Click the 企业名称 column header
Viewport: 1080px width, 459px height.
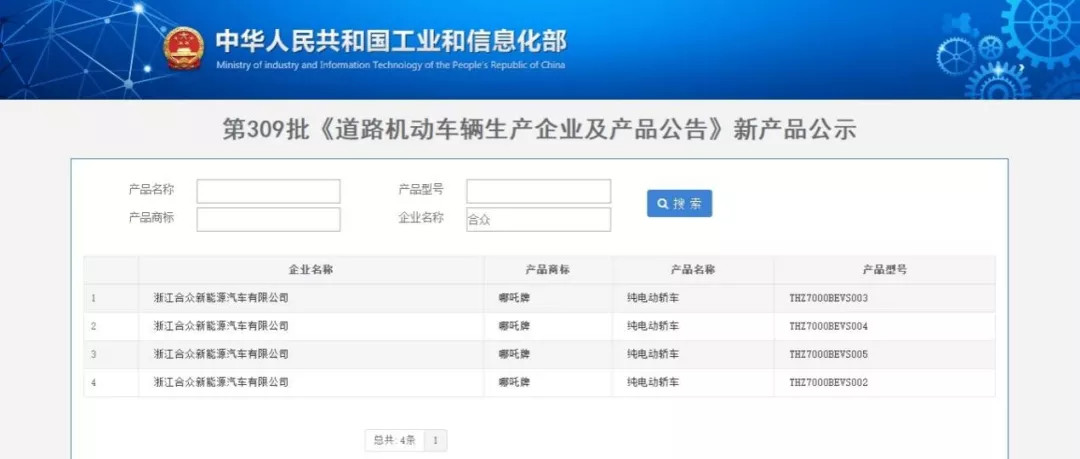pos(311,269)
